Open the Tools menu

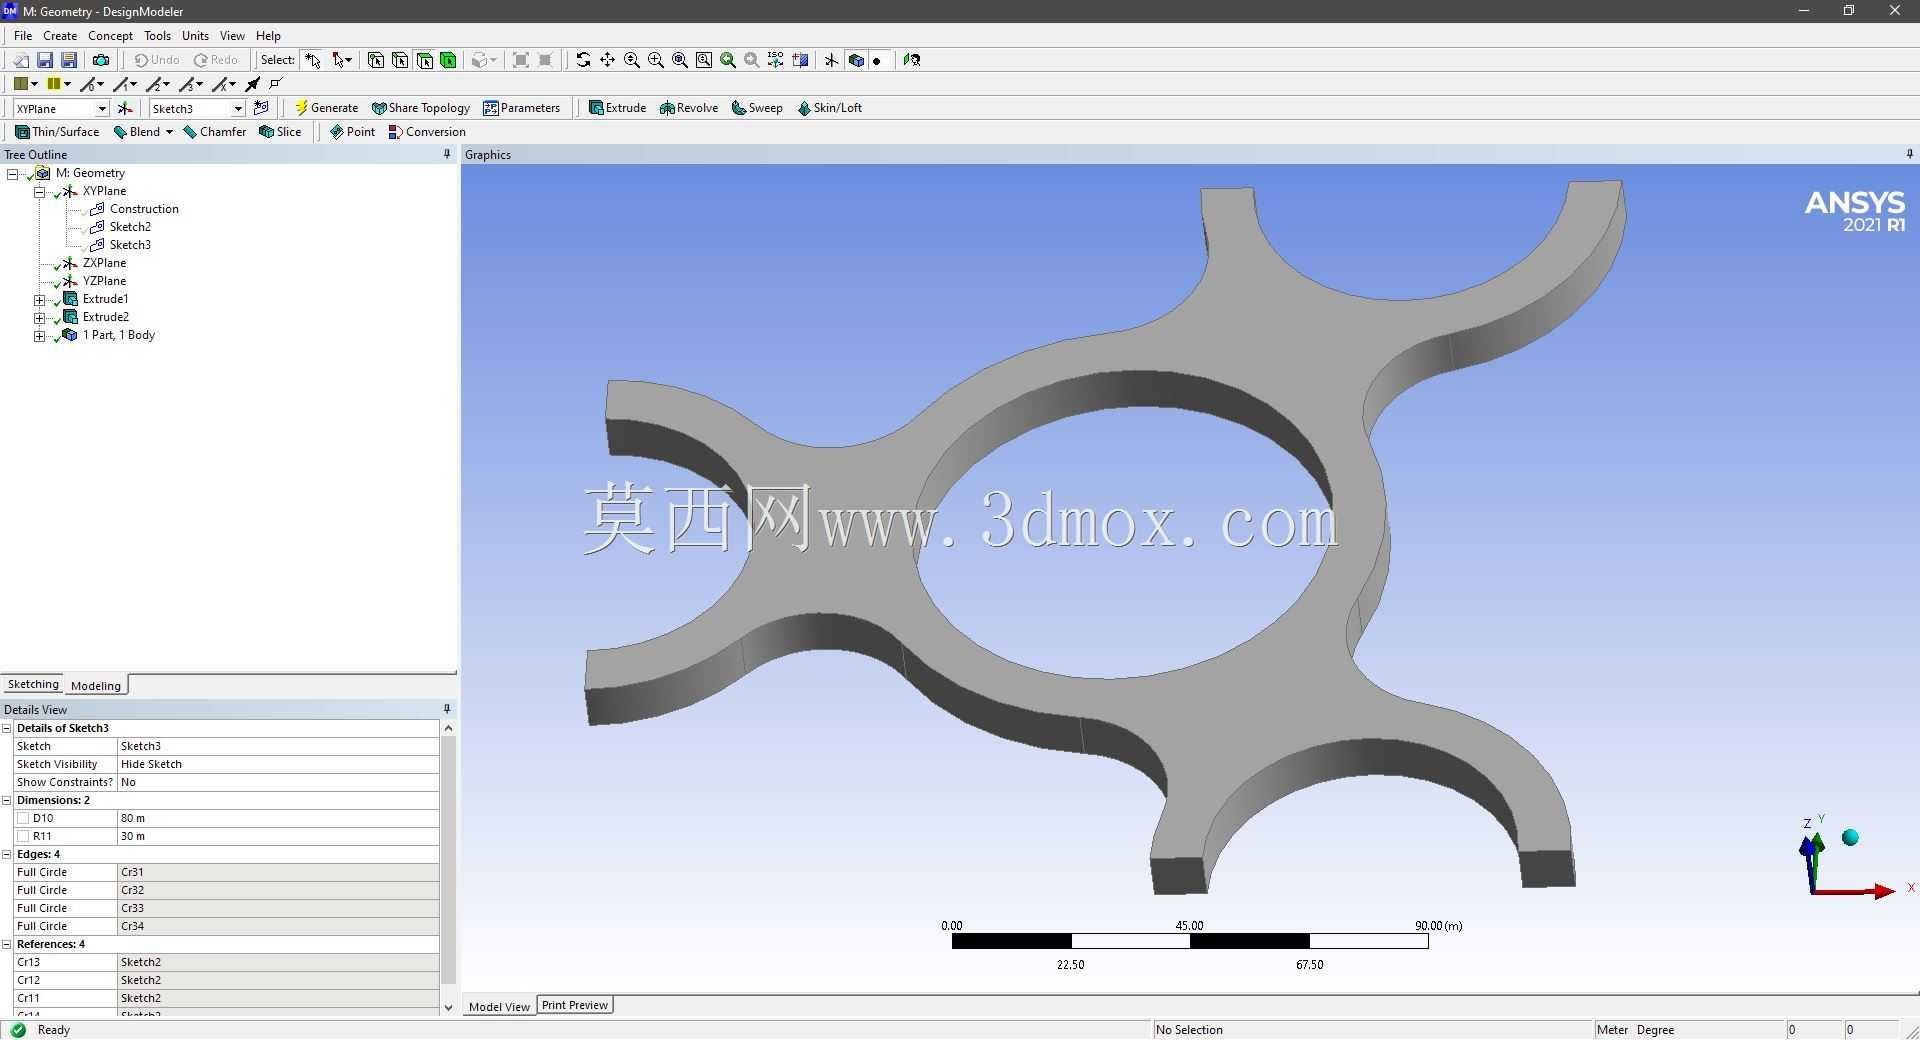tap(157, 35)
